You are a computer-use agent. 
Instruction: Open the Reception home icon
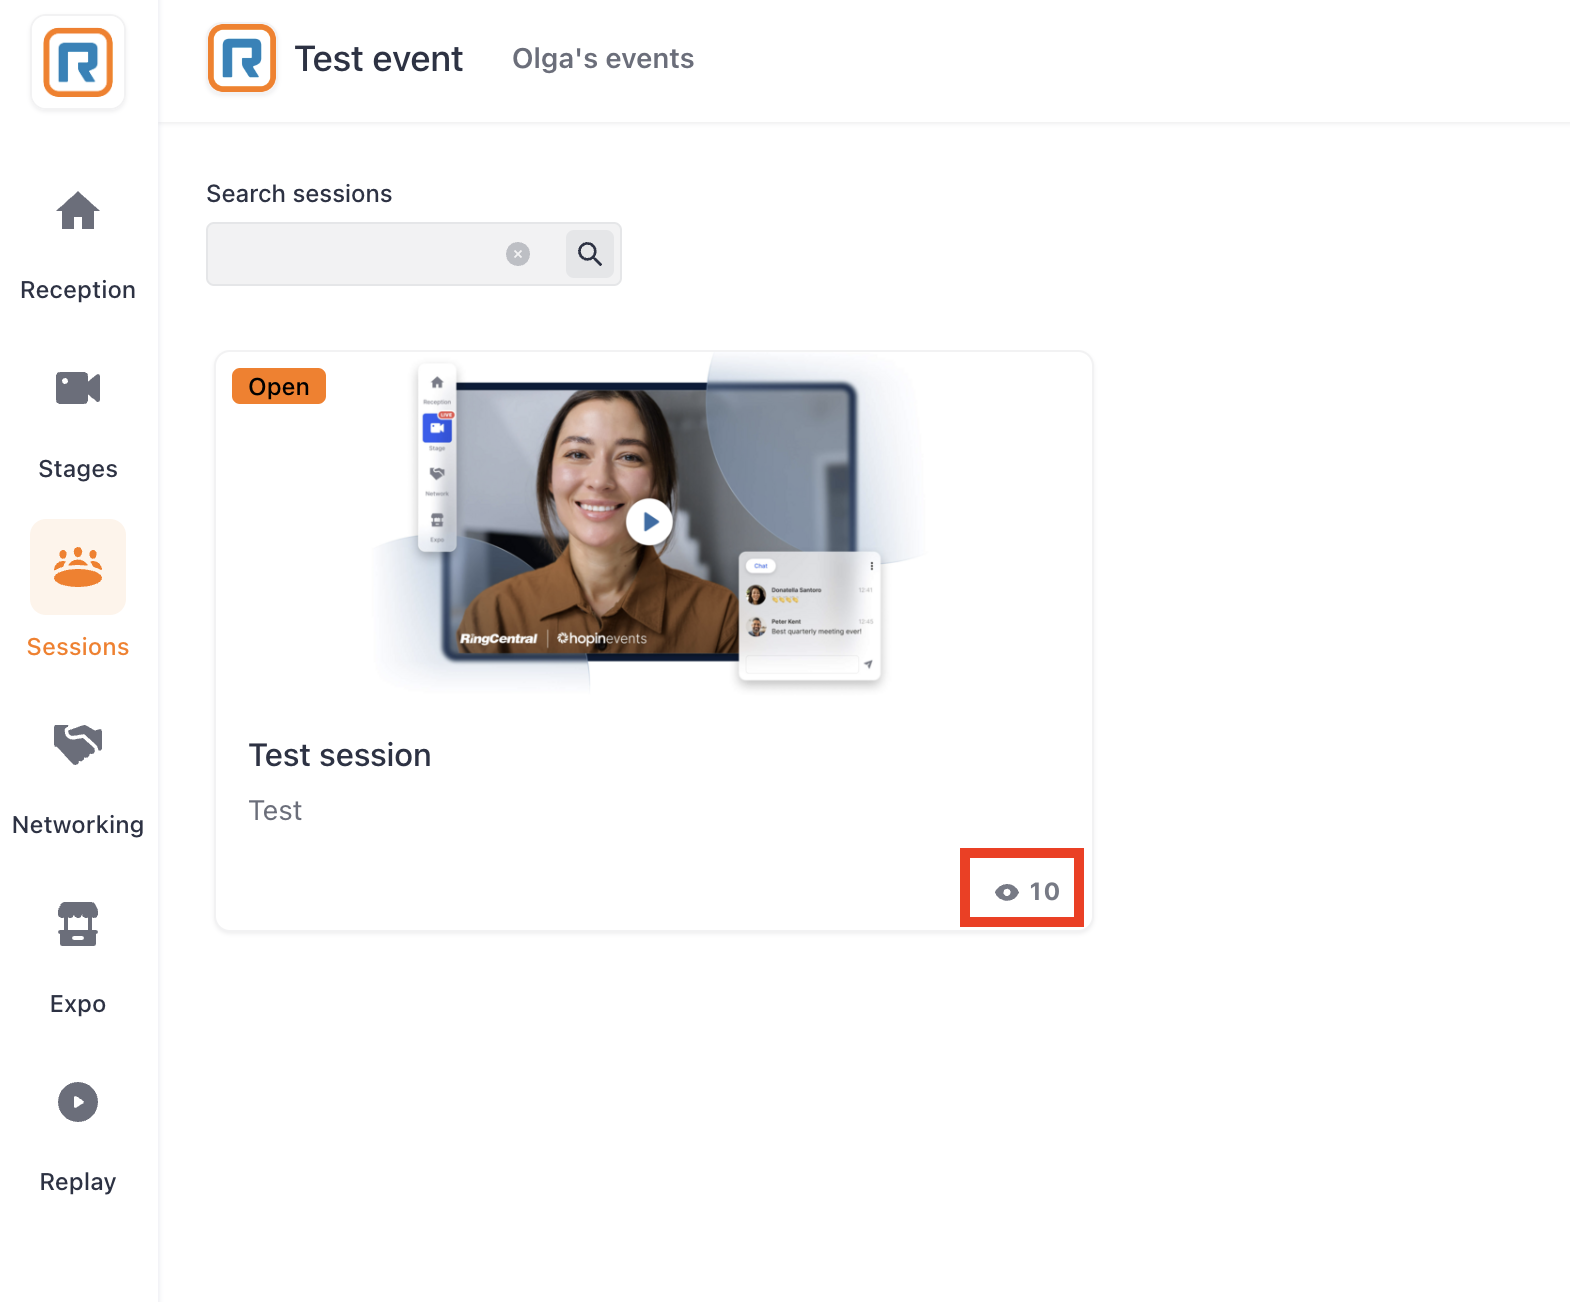pyautogui.click(x=78, y=210)
